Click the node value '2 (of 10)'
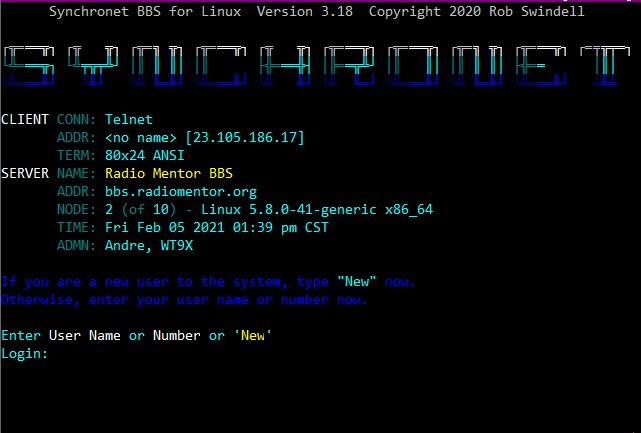641x433 pixels. (141, 209)
